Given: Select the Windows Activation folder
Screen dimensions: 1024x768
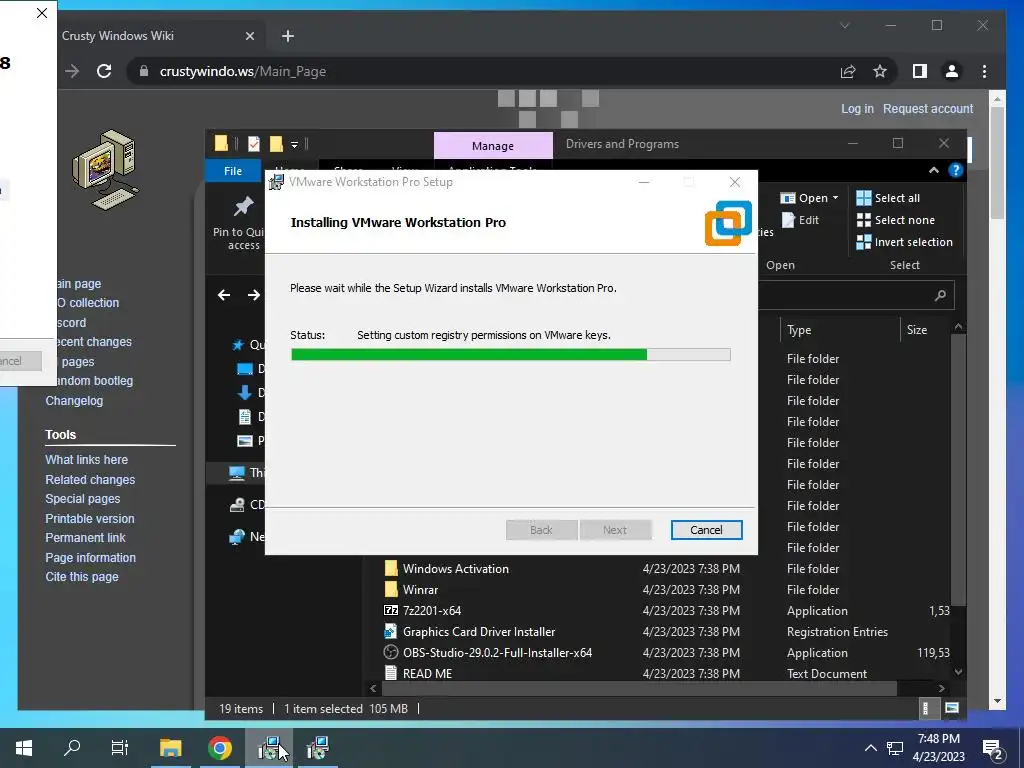Looking at the screenshot, I should click(x=455, y=569).
